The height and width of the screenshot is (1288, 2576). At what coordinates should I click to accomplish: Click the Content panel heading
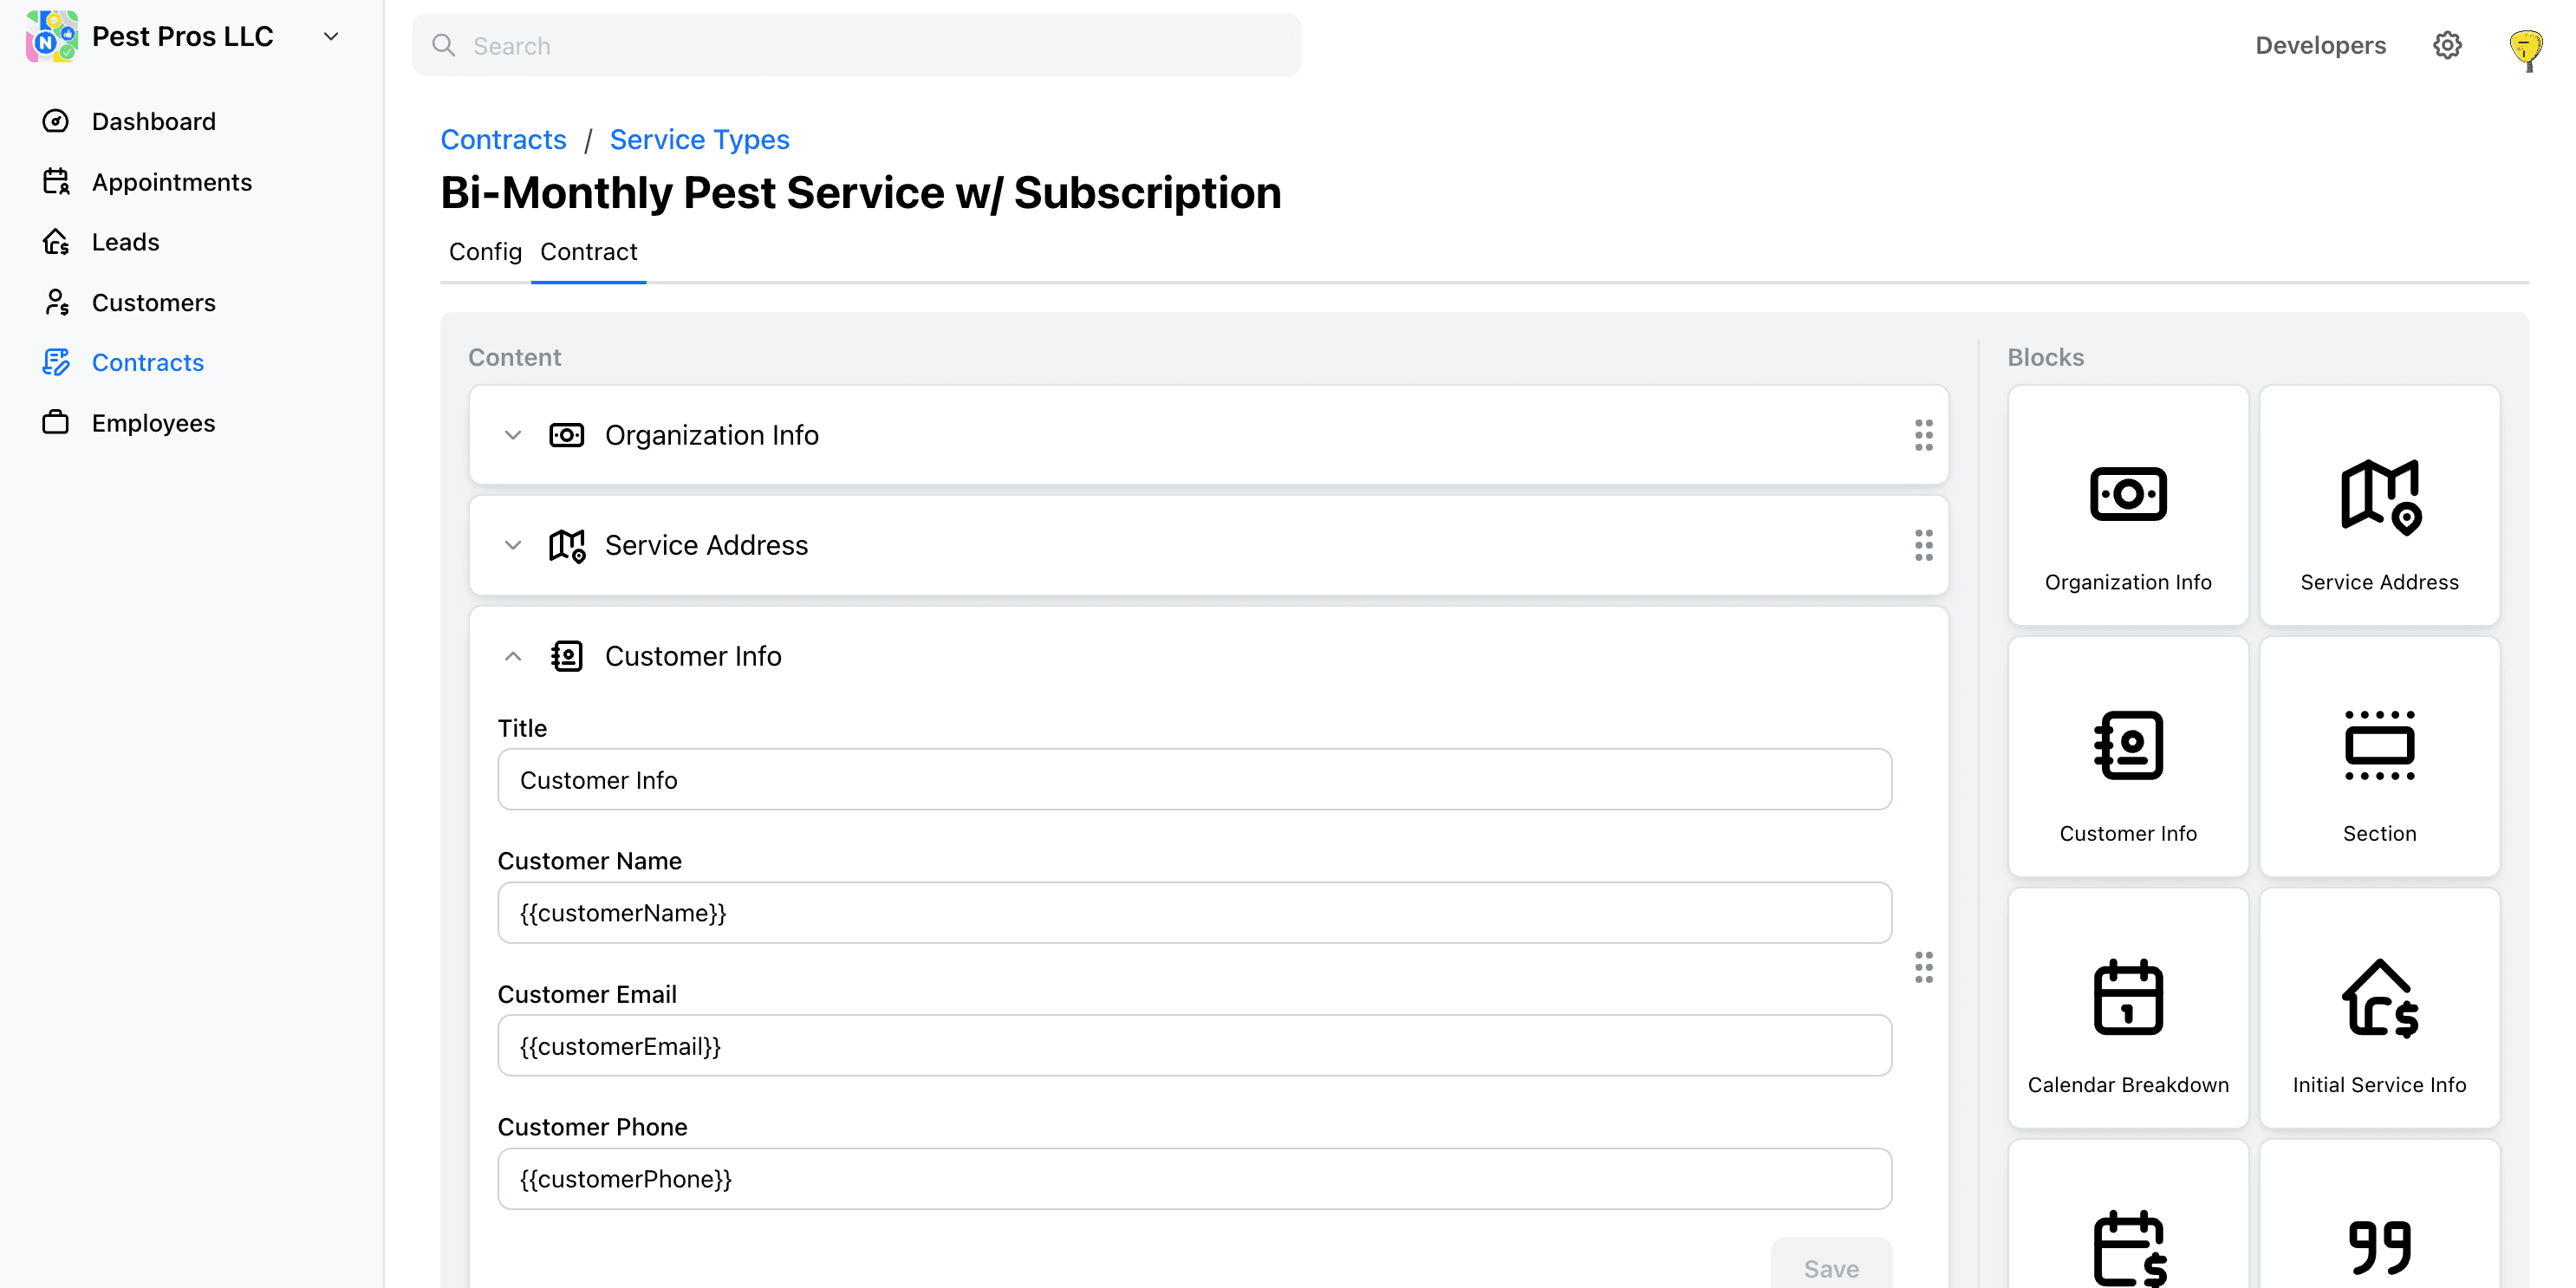coord(514,357)
